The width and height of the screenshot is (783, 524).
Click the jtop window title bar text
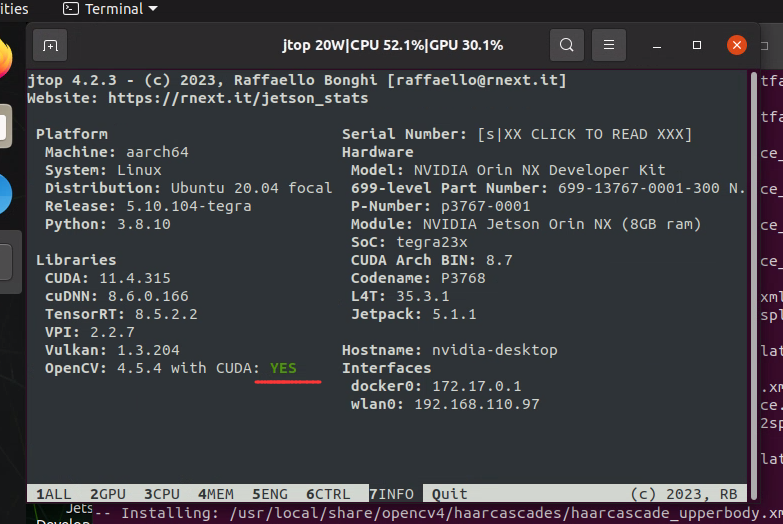click(x=392, y=45)
